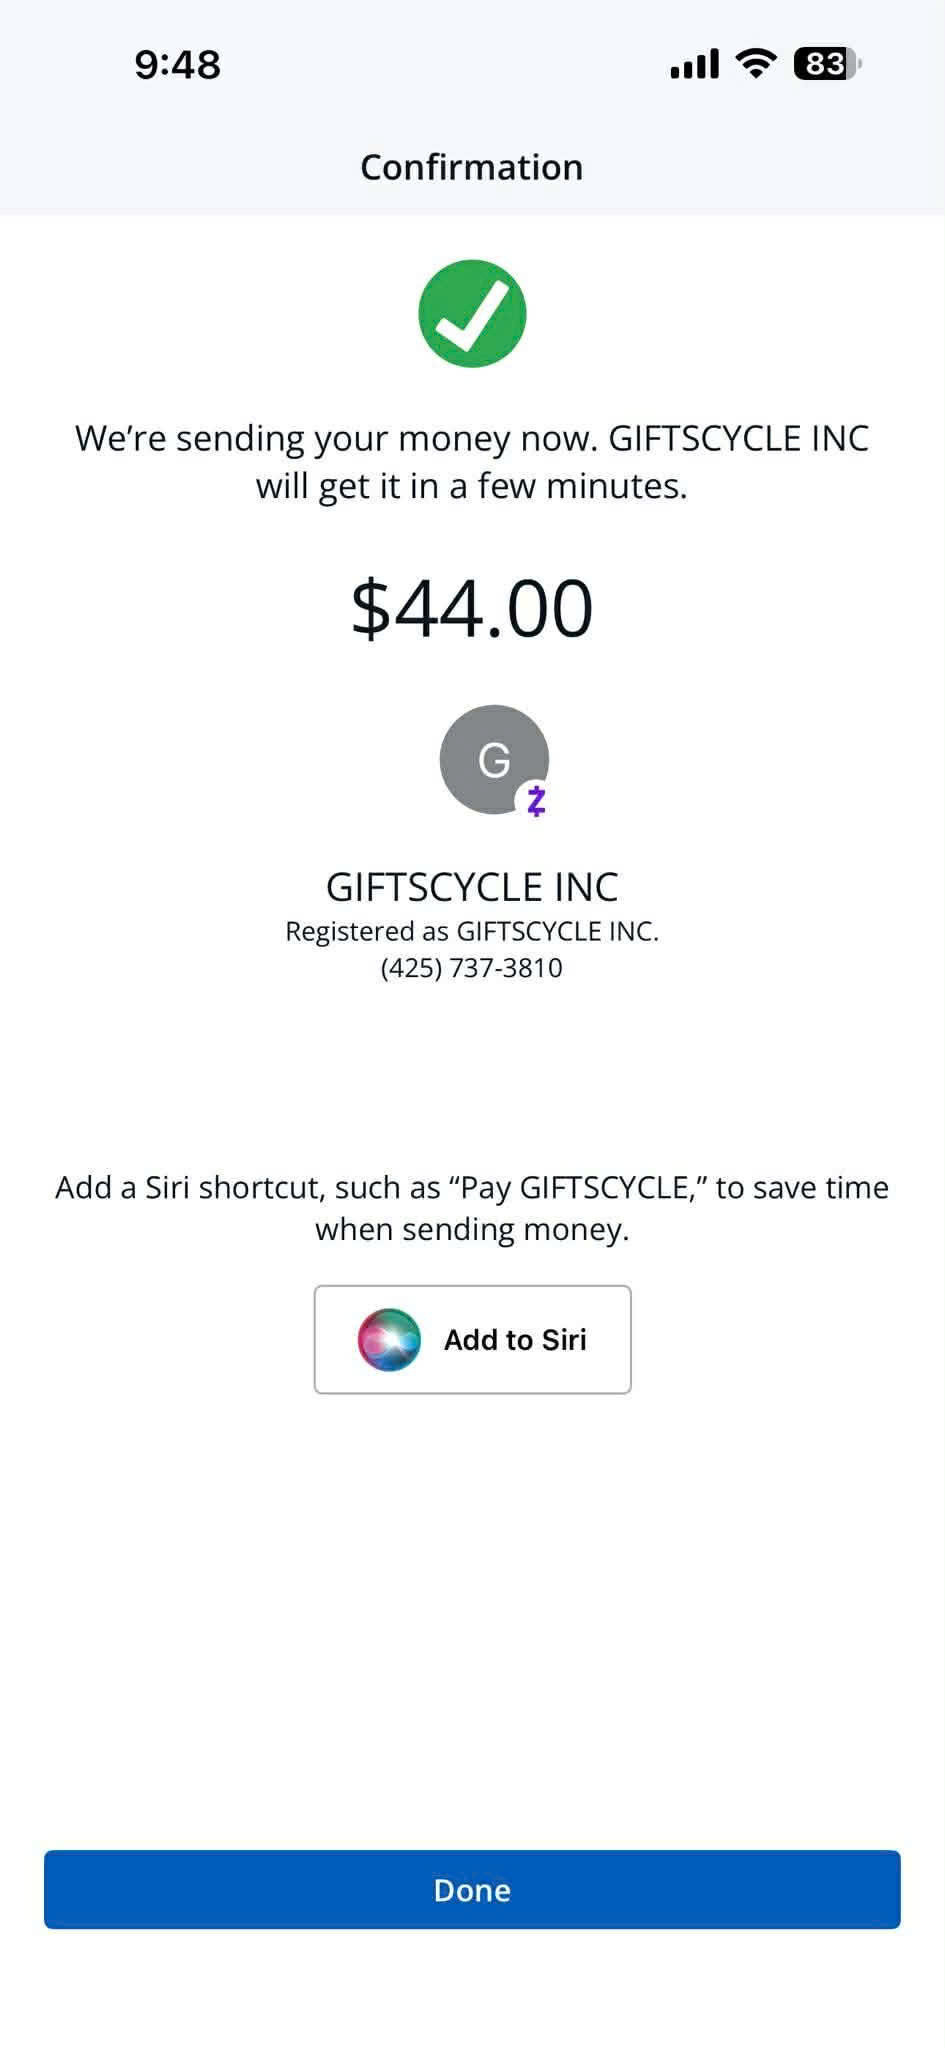Viewport: 945px width, 2048px height.
Task: Tap the green success checkmark icon
Action: click(x=472, y=314)
